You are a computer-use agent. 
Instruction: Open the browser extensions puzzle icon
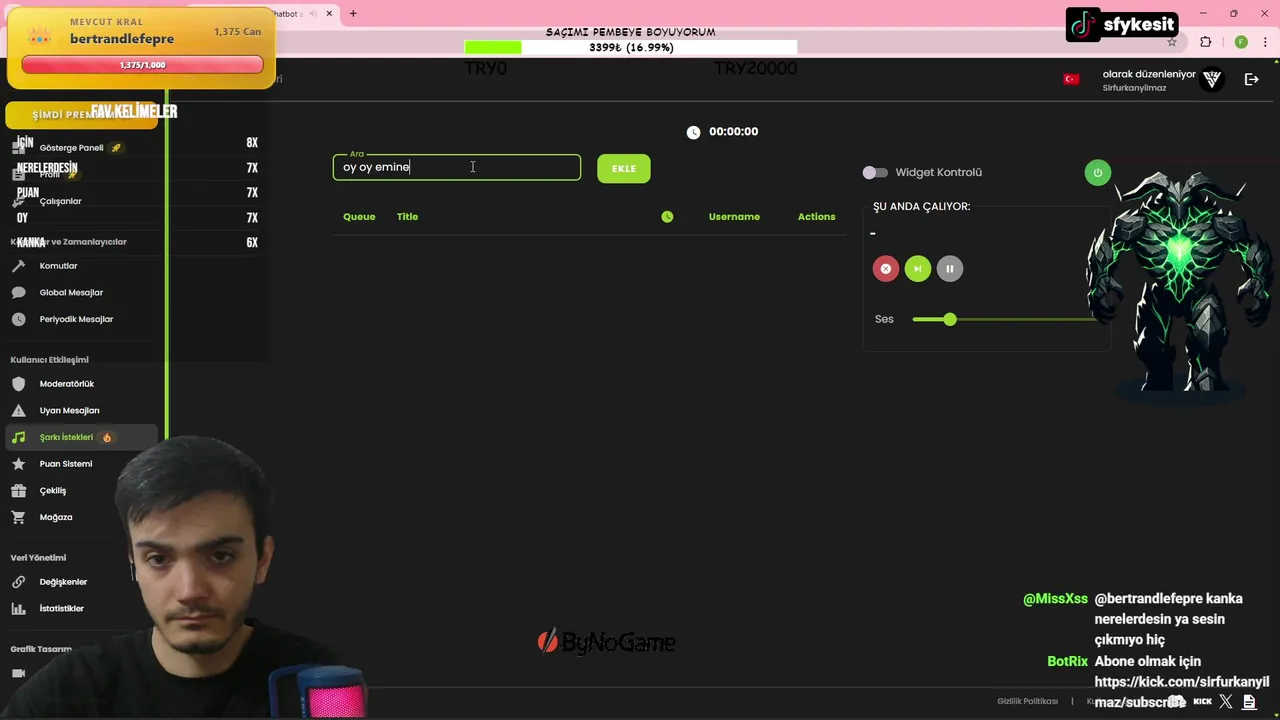(1205, 42)
